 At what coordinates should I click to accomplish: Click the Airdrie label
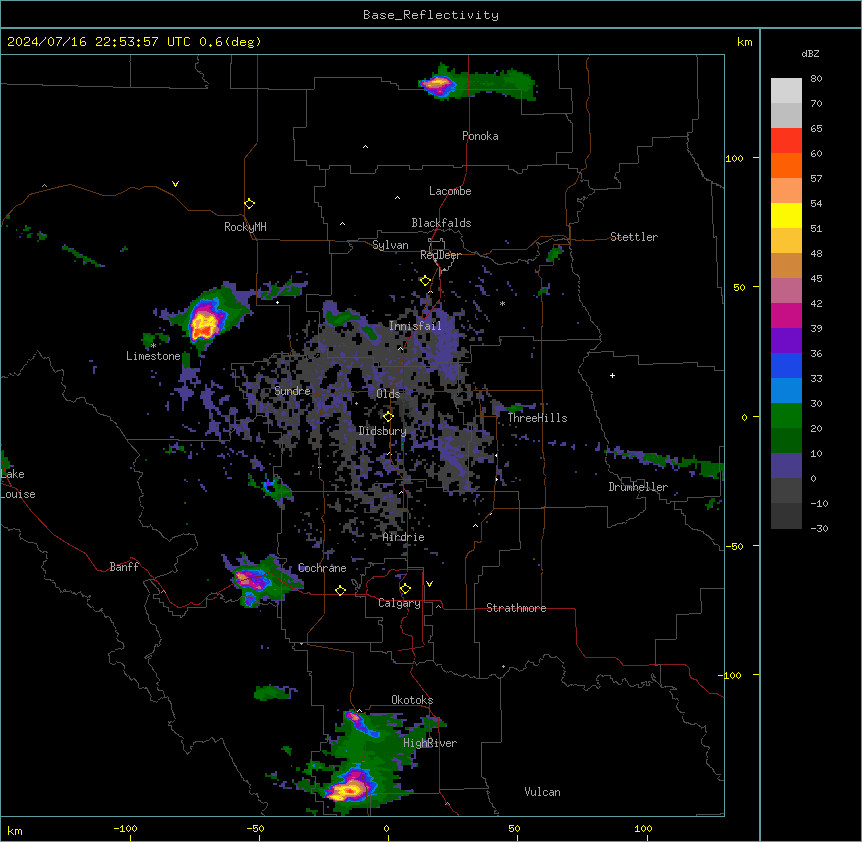pyautogui.click(x=403, y=537)
